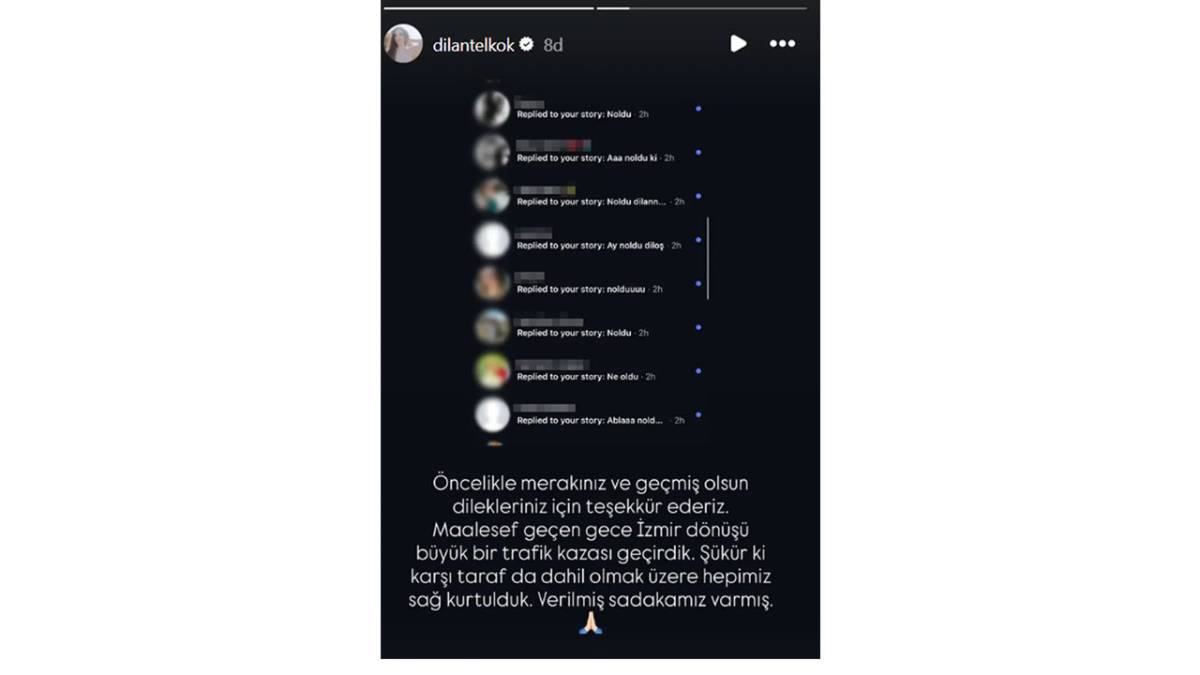Play the story with the play button
1200x675 pixels.
click(738, 44)
